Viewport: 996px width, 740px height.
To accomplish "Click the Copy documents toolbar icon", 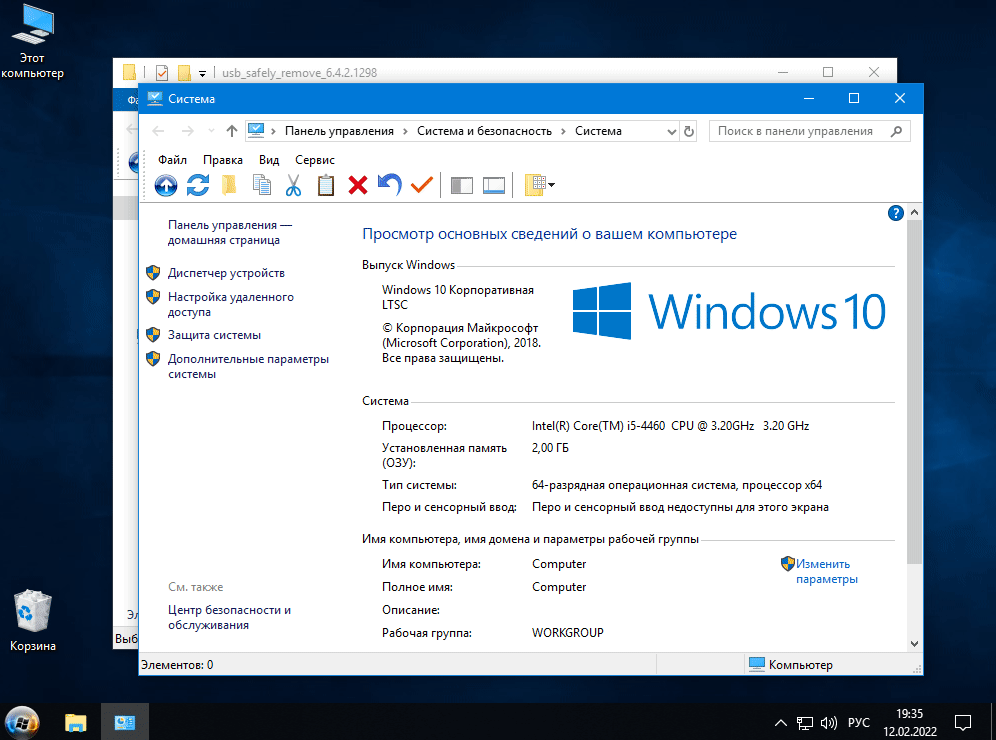I will click(x=262, y=185).
